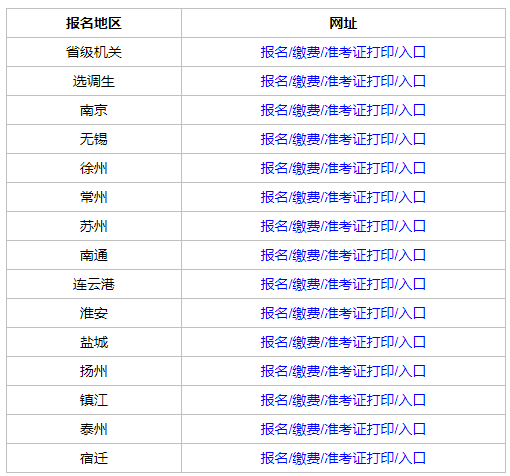Click the 苏州 报名 entry link
This screenshot has height=476, width=510.
click(x=343, y=226)
